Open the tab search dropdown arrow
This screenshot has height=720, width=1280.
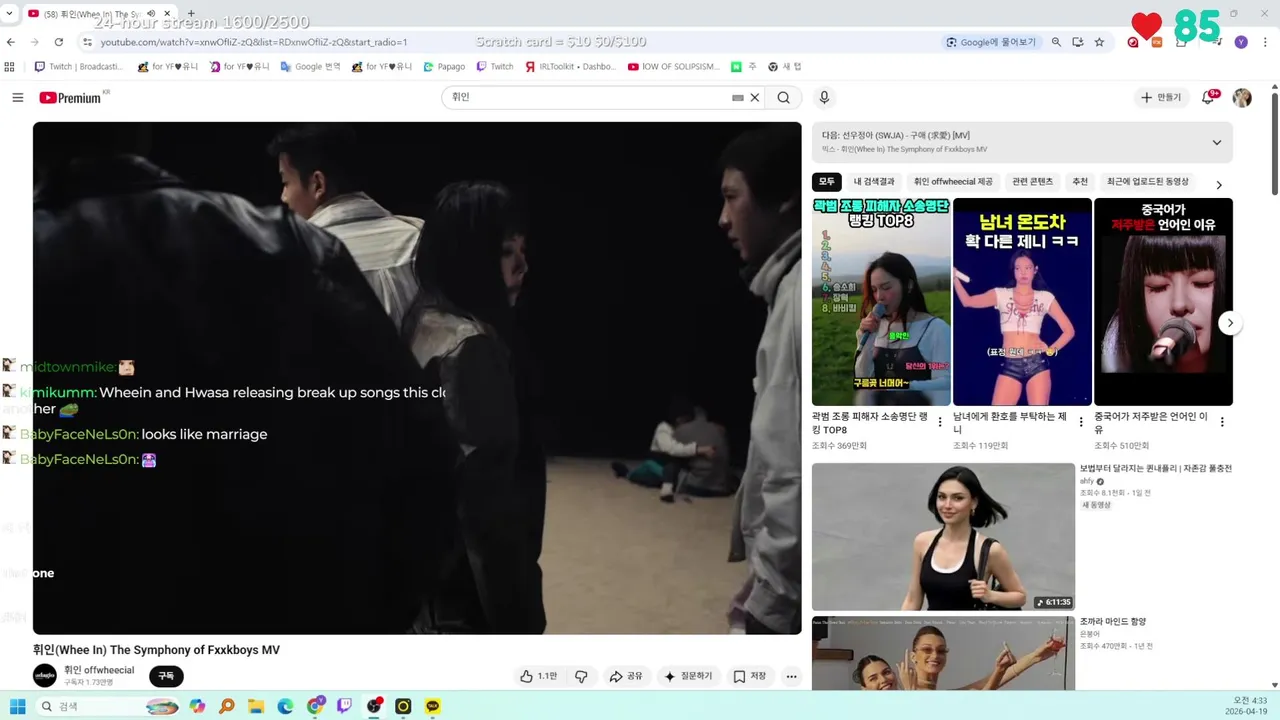tap(9, 13)
